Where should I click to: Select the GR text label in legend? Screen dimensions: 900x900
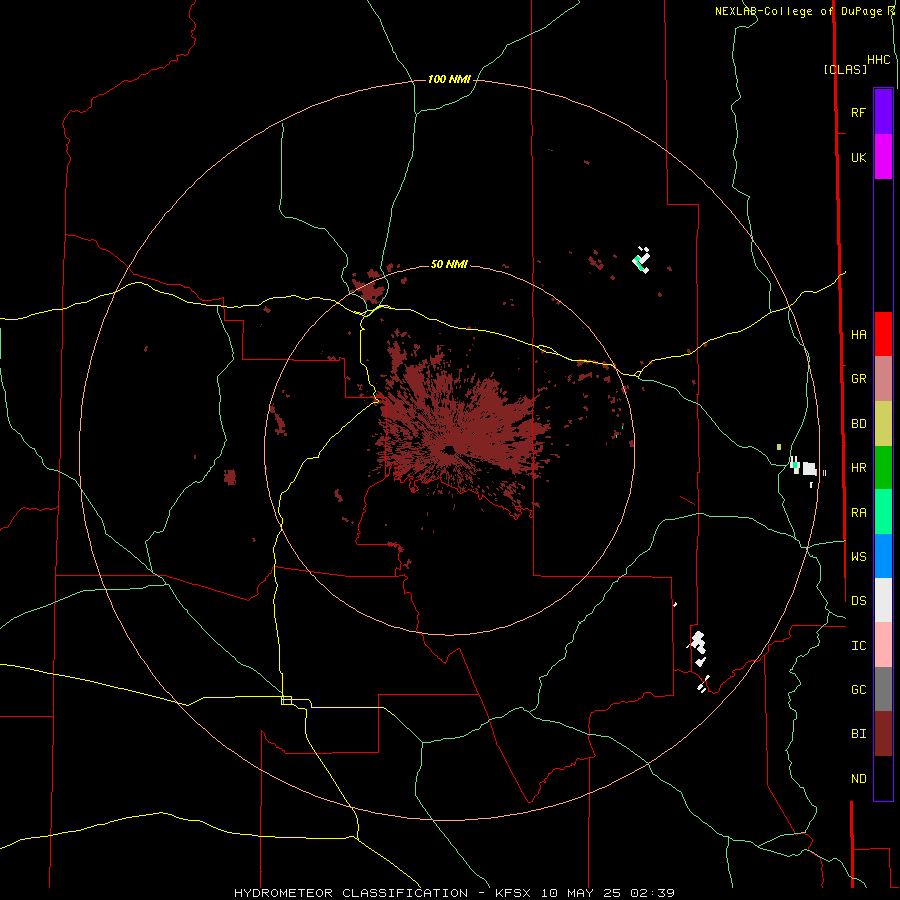pos(858,379)
